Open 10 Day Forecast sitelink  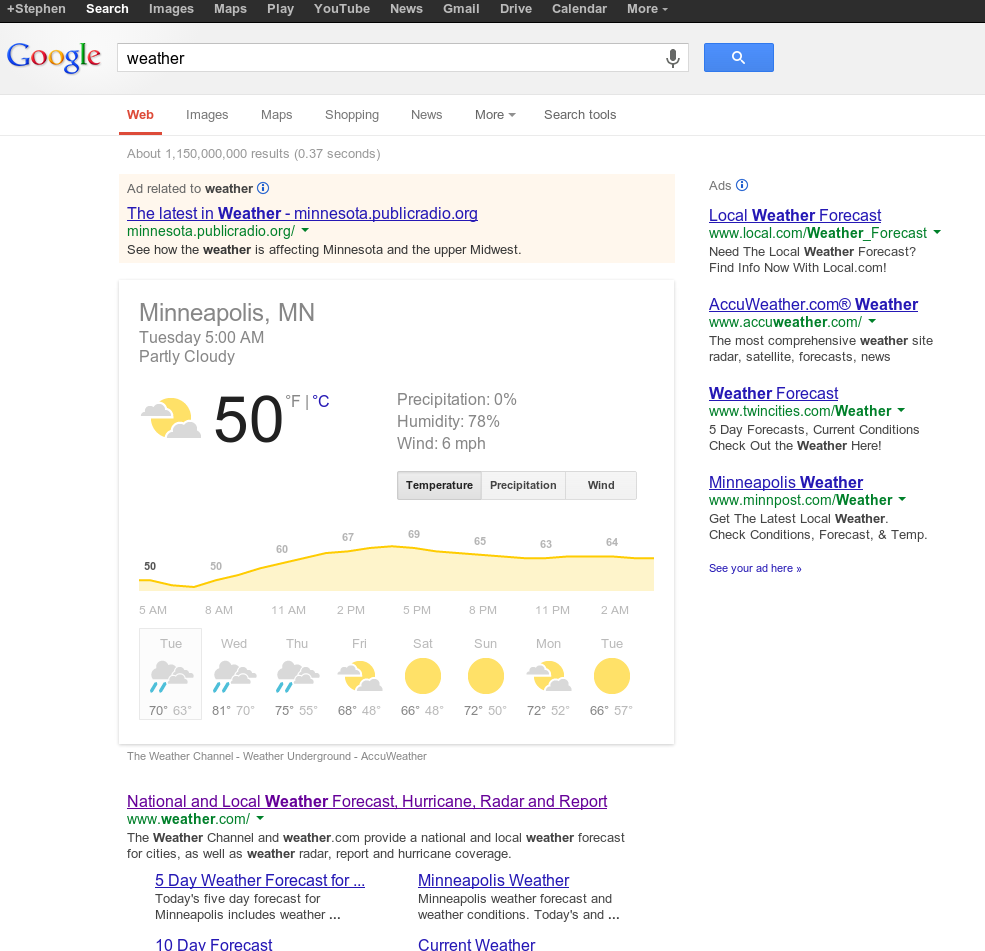[x=214, y=945]
